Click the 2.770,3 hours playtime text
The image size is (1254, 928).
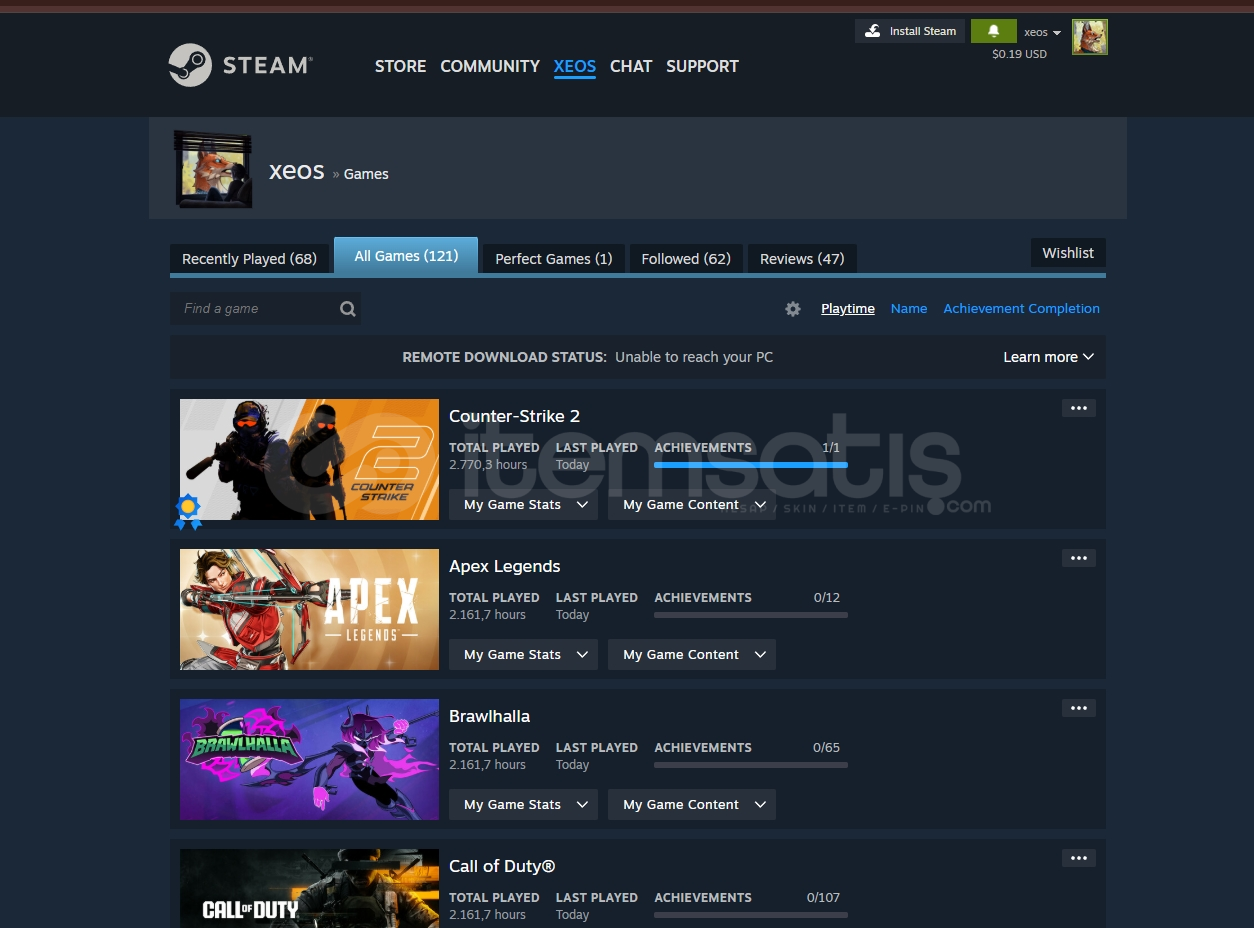click(x=488, y=465)
